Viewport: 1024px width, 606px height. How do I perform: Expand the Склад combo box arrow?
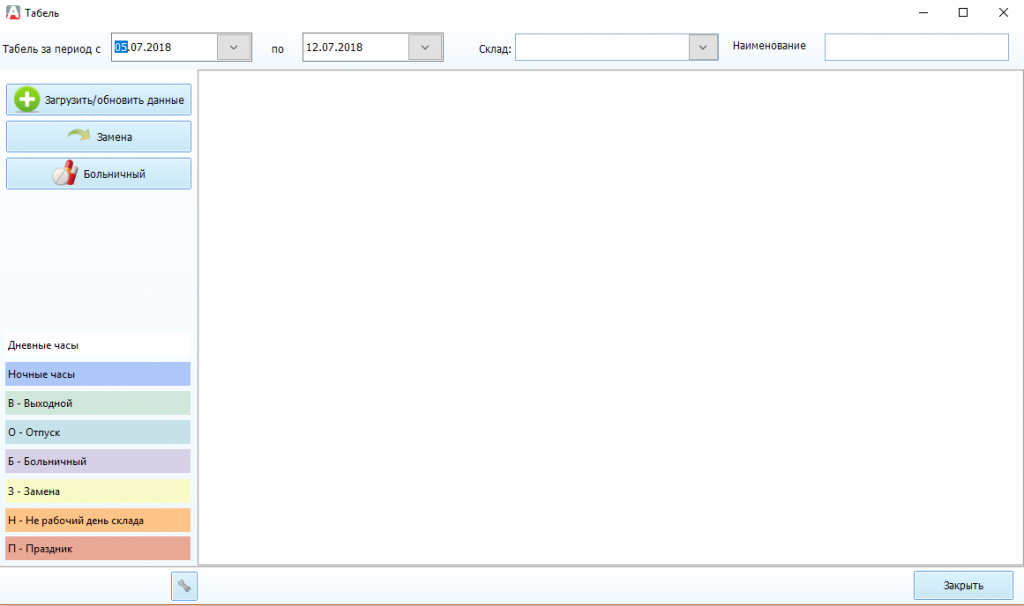coord(703,47)
